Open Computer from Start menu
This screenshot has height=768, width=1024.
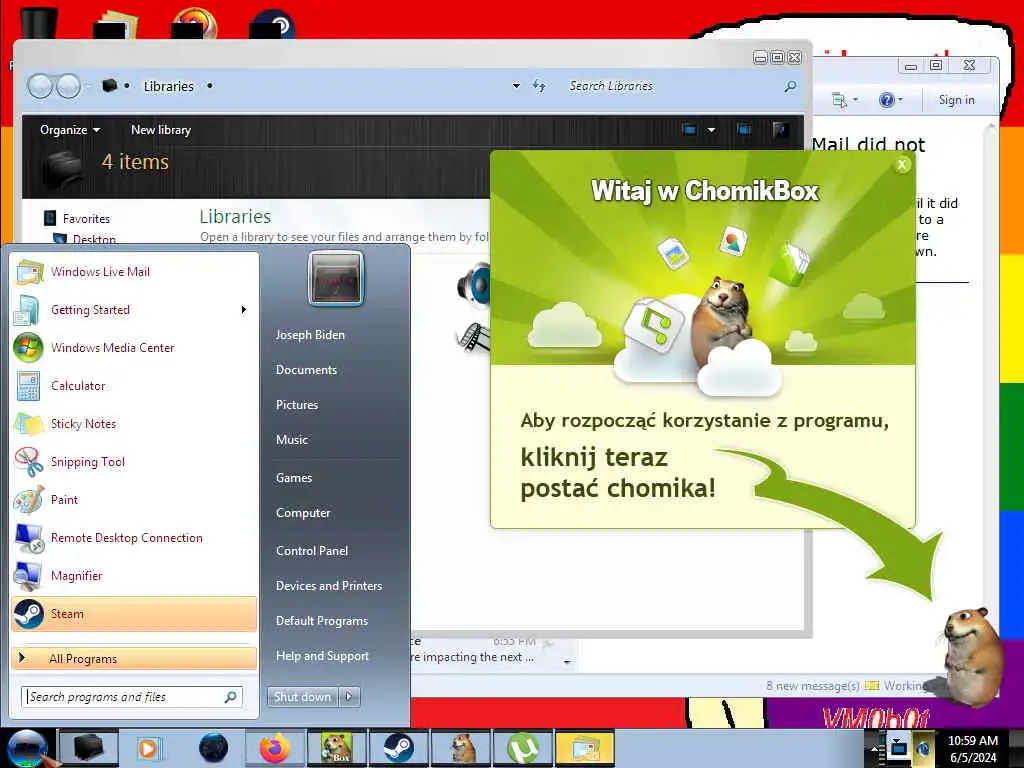coord(303,513)
